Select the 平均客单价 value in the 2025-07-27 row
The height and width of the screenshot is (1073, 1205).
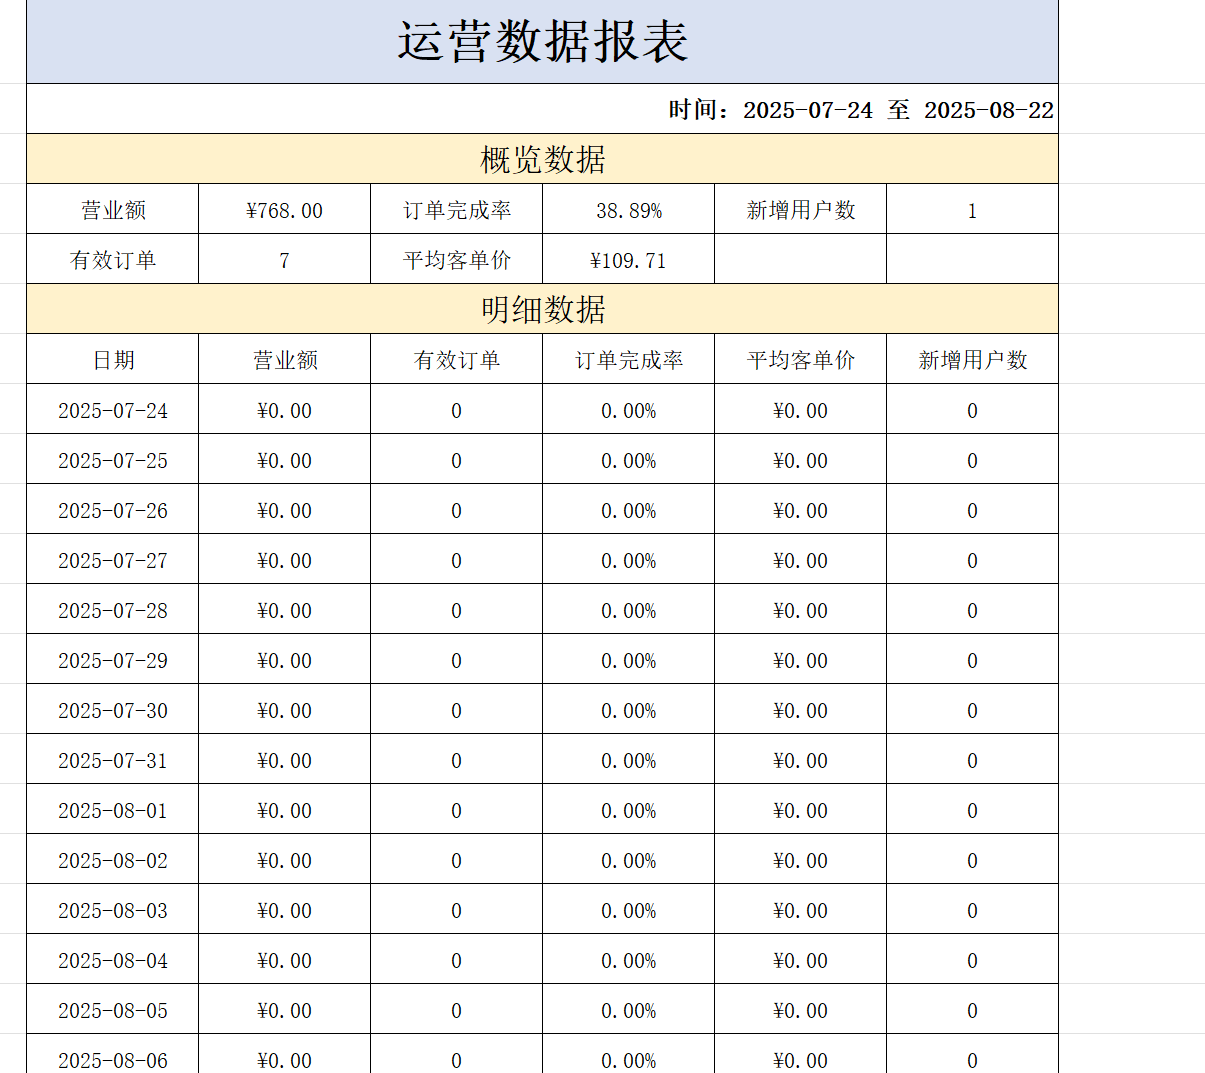click(x=801, y=559)
